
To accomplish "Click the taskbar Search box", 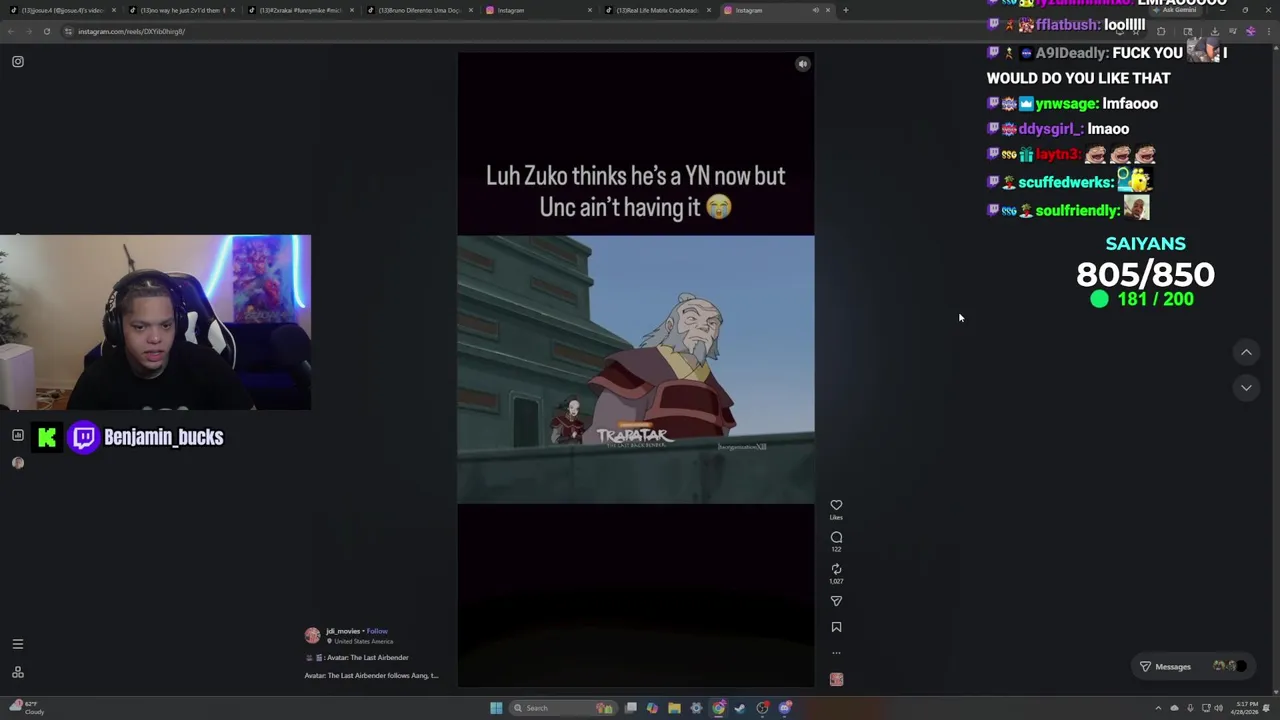I will (562, 708).
